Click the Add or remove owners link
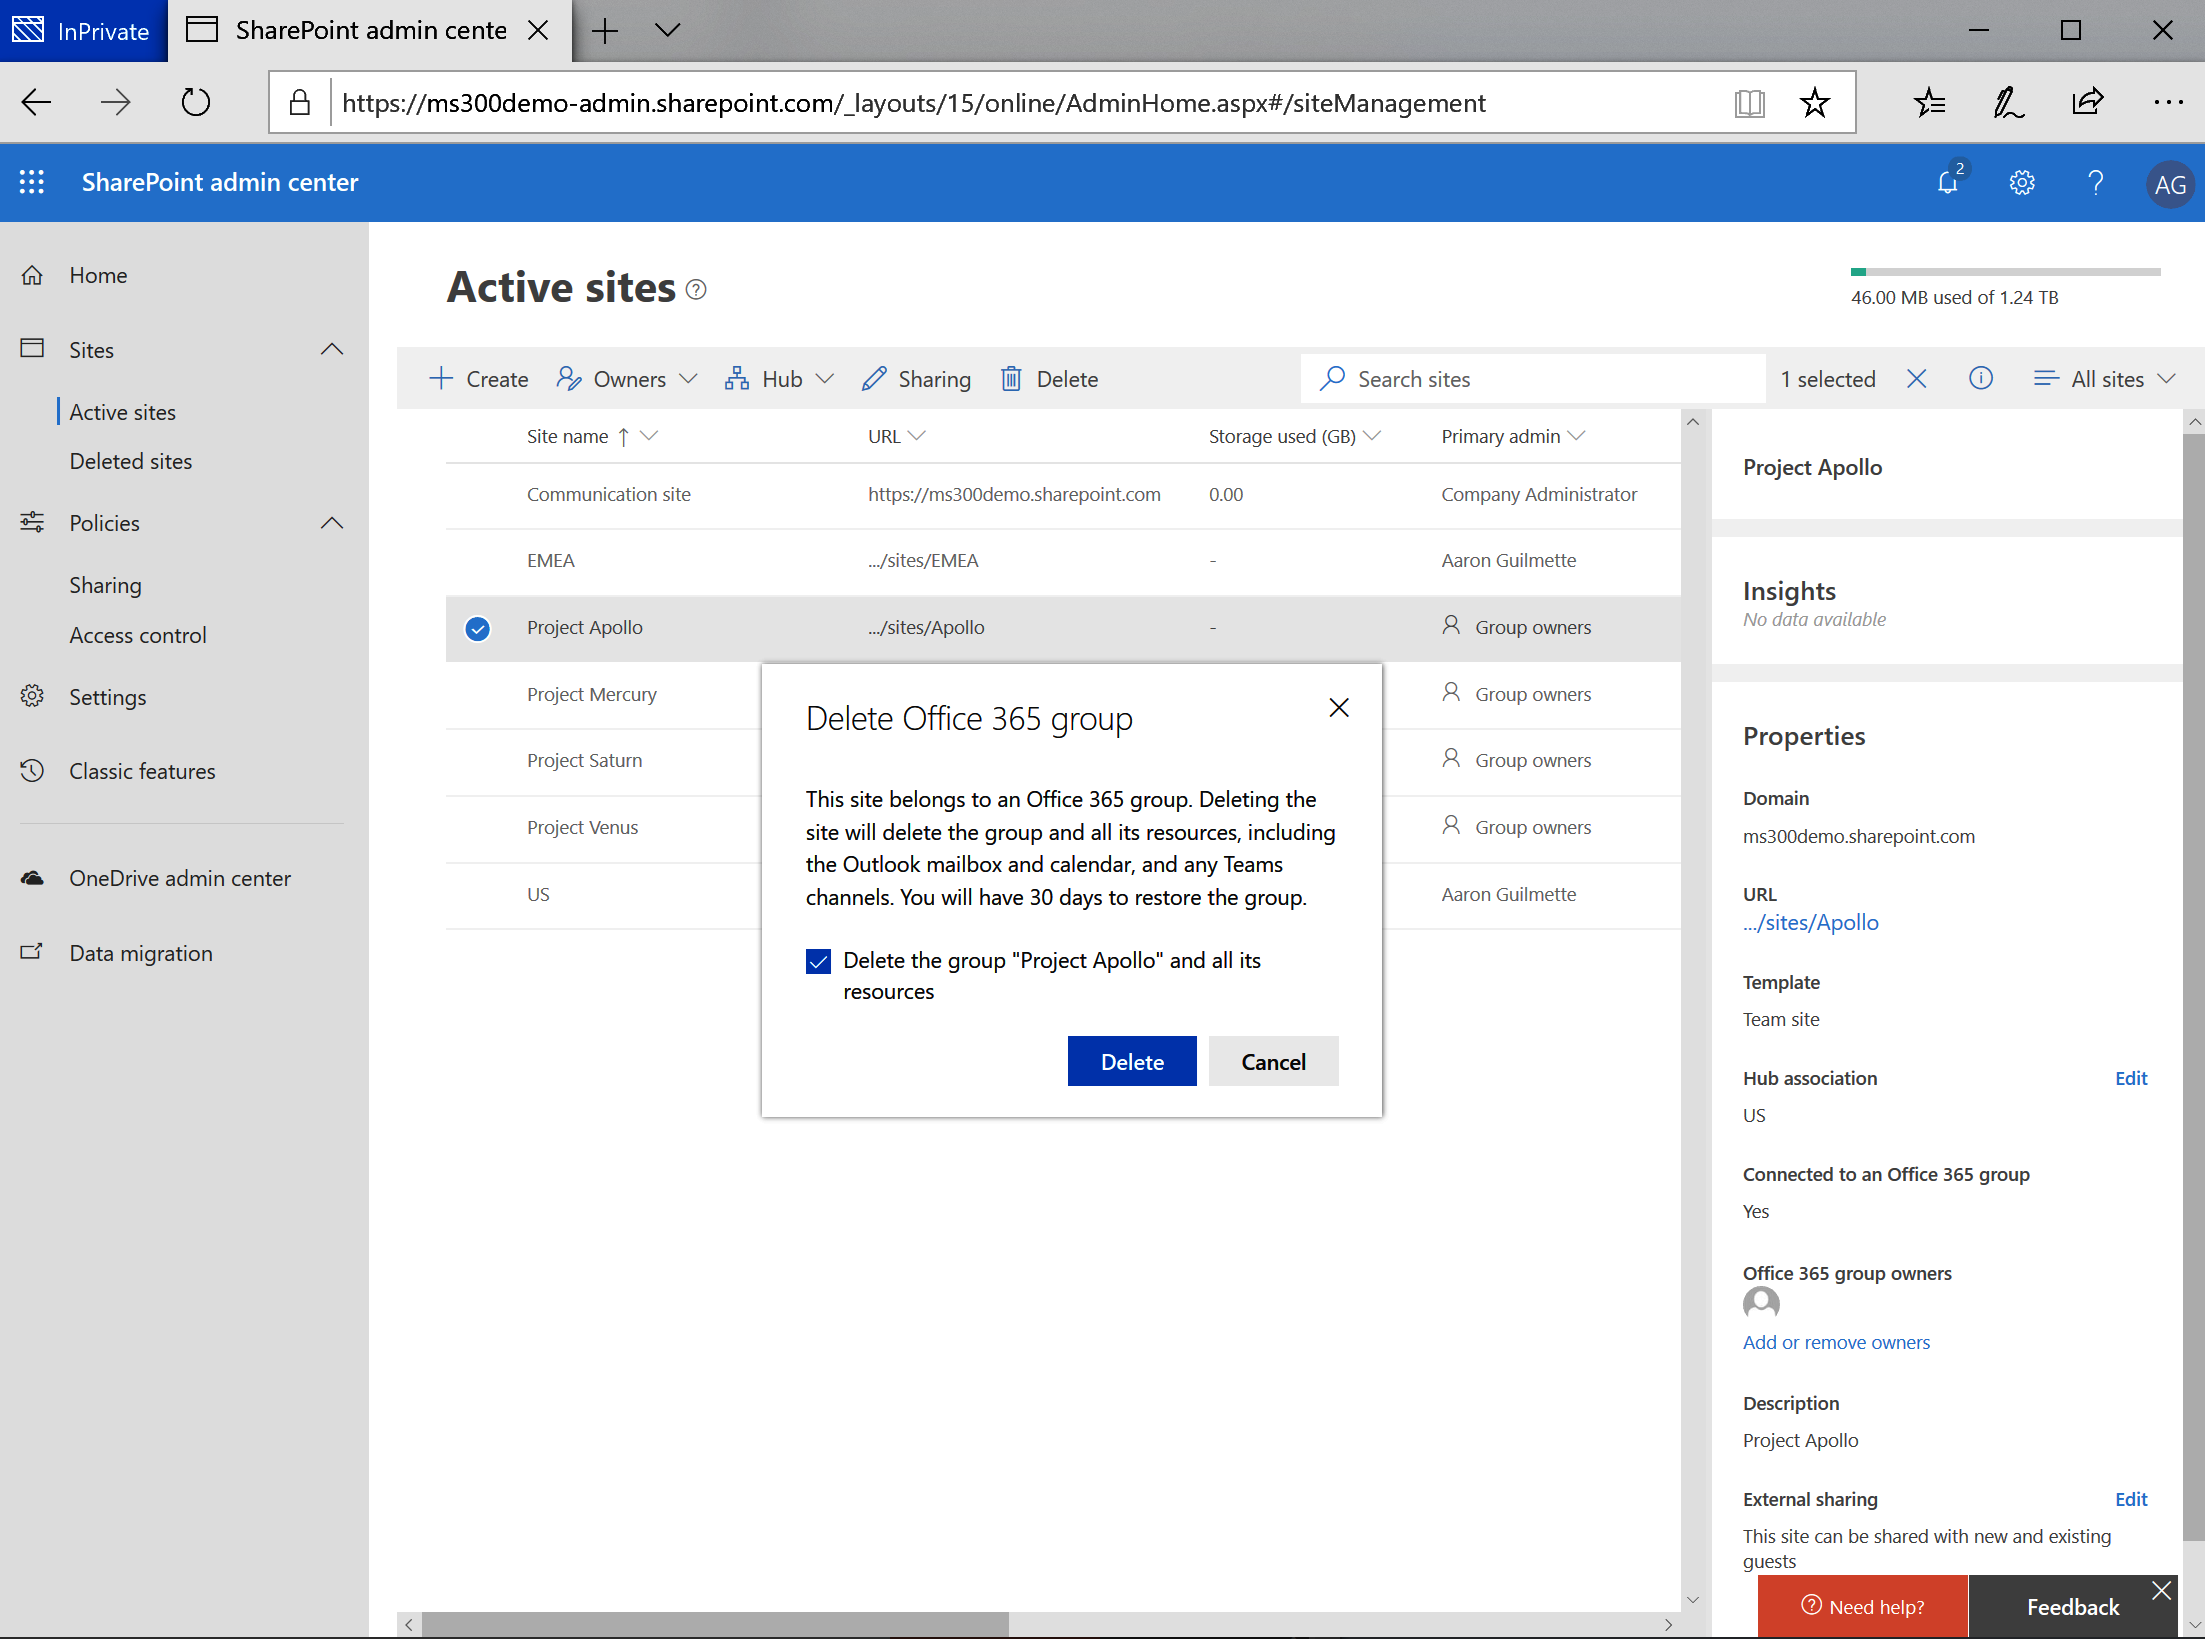This screenshot has width=2205, height=1639. pyautogui.click(x=1835, y=1342)
